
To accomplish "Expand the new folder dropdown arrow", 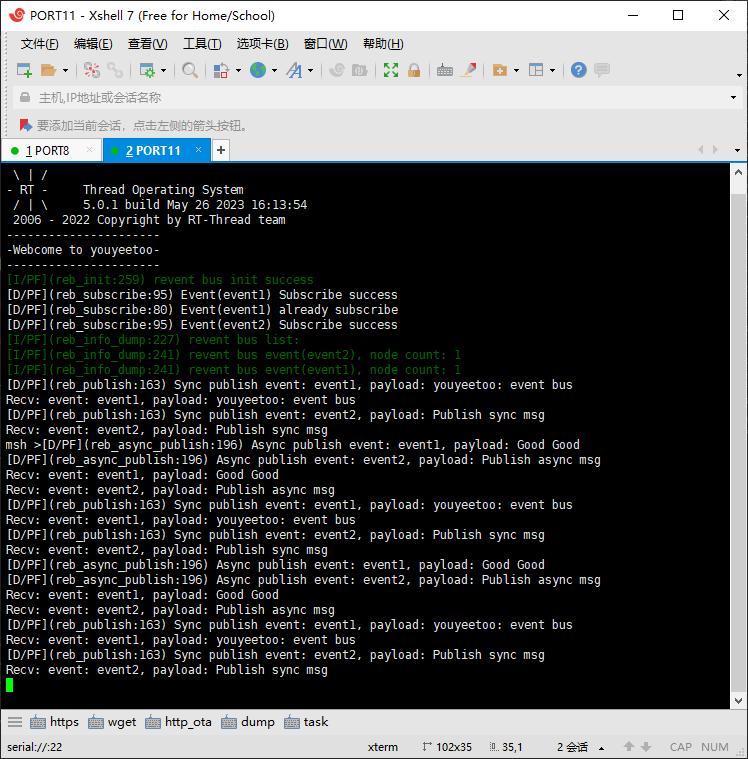I will [x=517, y=71].
